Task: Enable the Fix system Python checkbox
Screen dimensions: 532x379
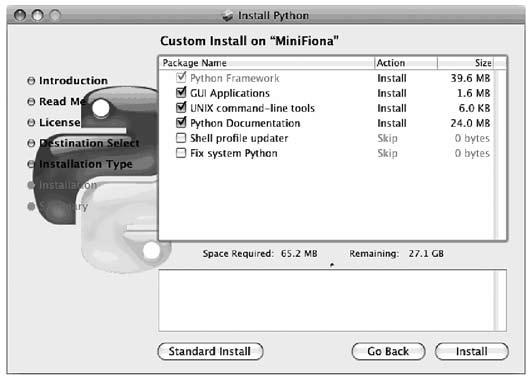Action: tap(181, 153)
